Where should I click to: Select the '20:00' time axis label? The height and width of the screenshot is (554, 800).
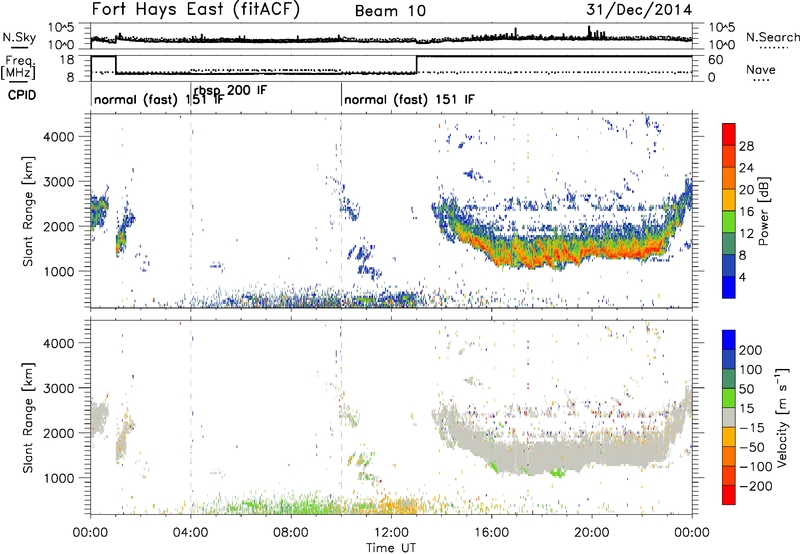[x=592, y=533]
